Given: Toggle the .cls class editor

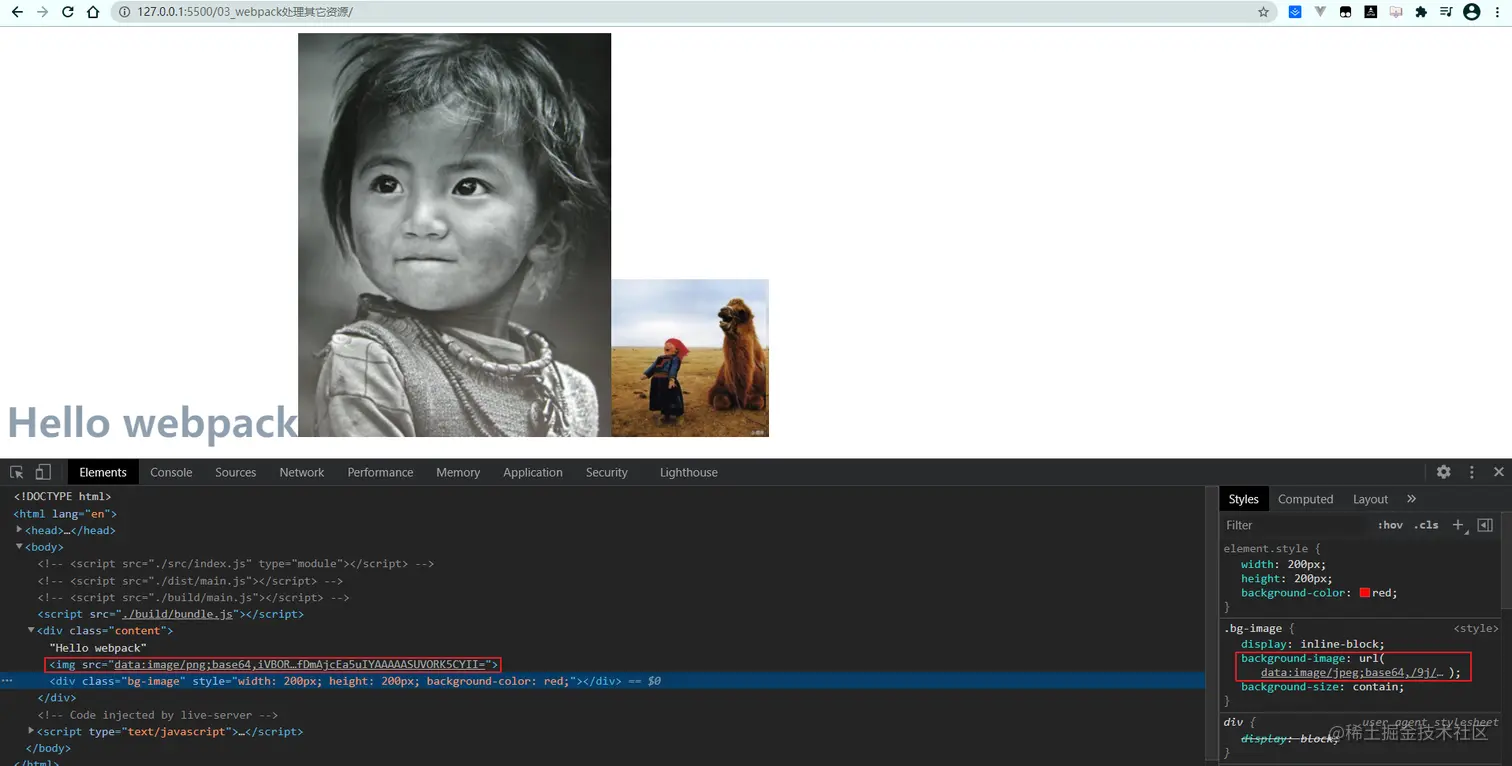Looking at the screenshot, I should pyautogui.click(x=1426, y=524).
